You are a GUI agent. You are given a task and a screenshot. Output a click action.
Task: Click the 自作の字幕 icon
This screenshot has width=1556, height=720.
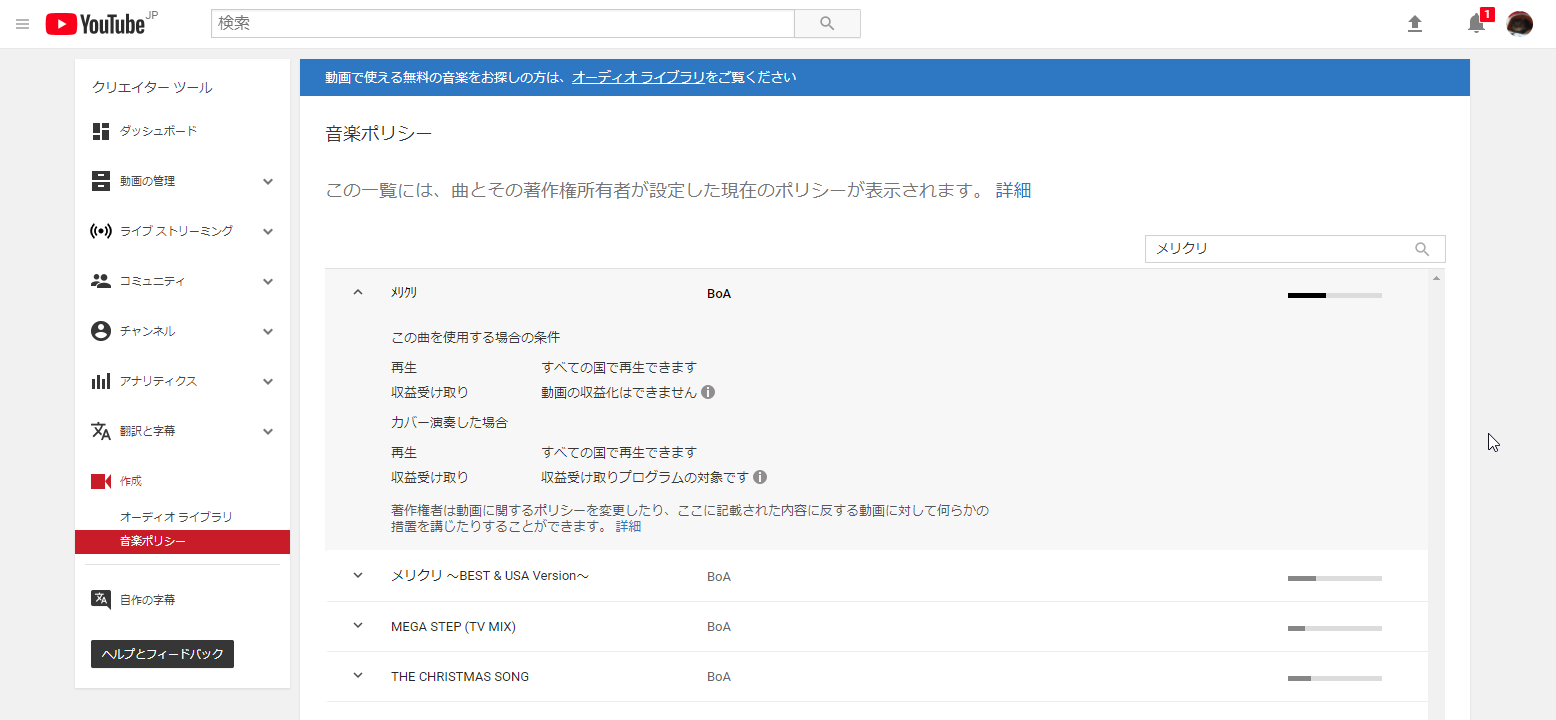tap(100, 600)
